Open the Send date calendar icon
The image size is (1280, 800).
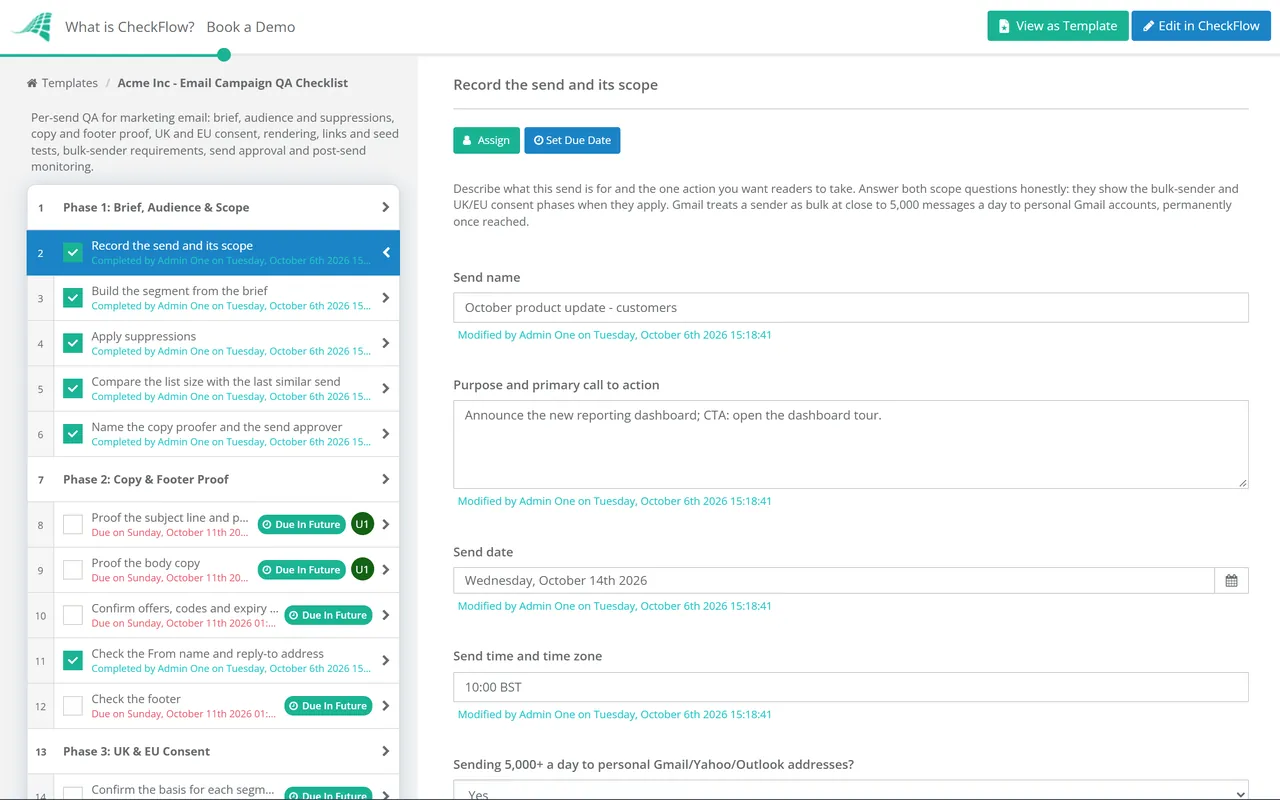(1231, 580)
